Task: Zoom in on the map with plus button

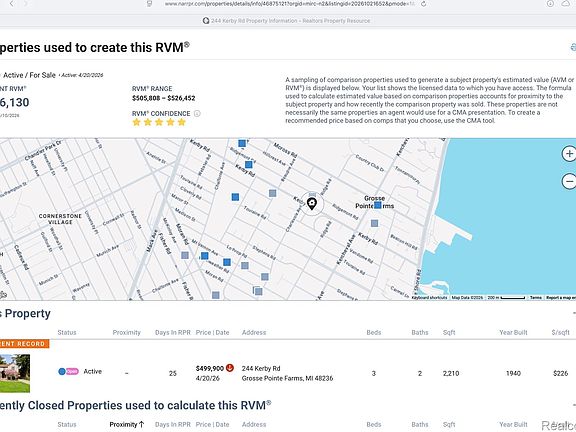Action: 569,154
